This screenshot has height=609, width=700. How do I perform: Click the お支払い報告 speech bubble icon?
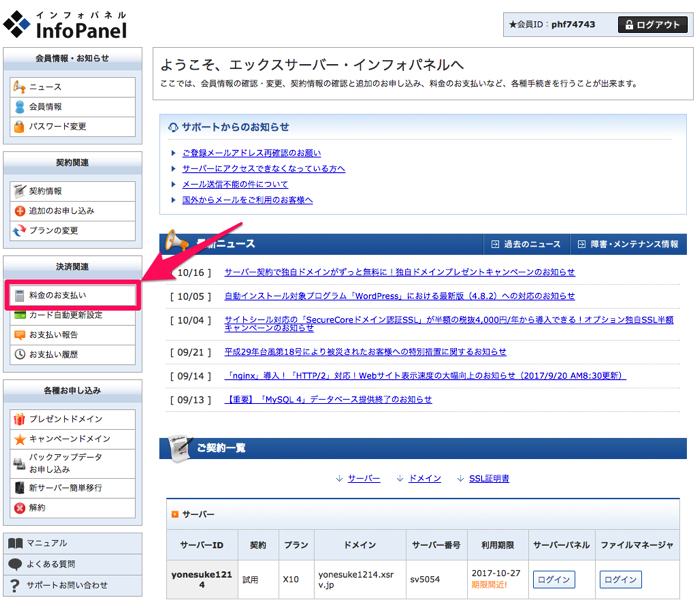[20, 335]
